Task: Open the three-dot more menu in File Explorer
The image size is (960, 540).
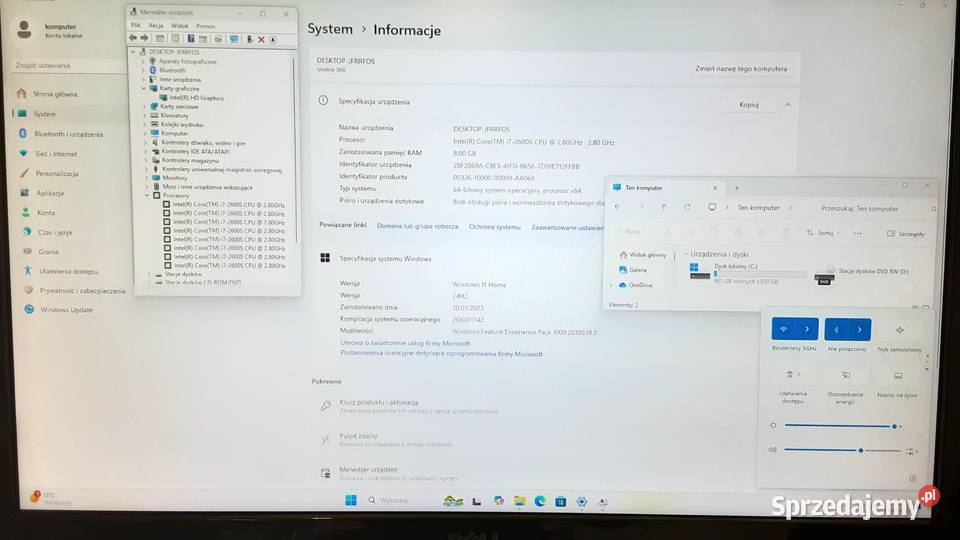Action: click(857, 233)
